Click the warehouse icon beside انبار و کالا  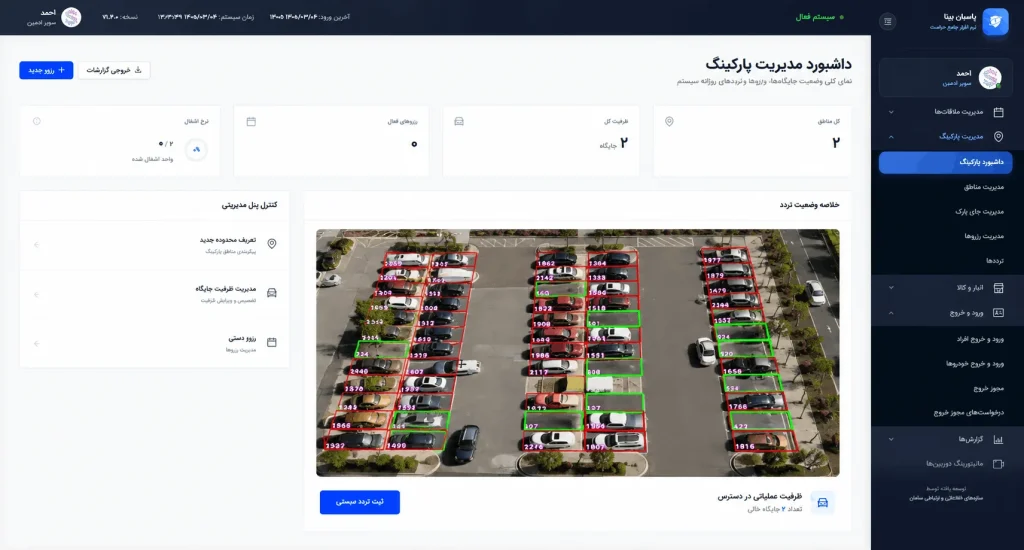pyautogui.click(x=998, y=287)
